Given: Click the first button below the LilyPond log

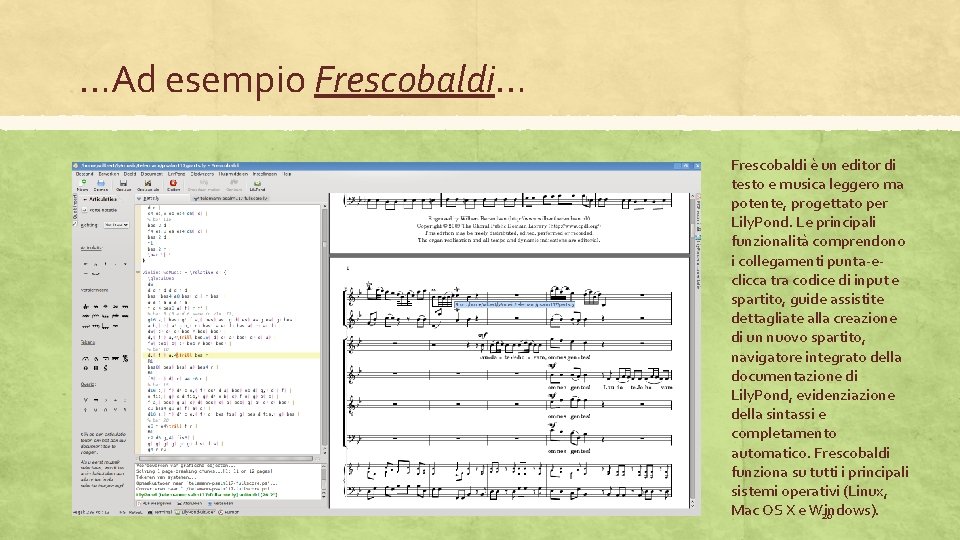Looking at the screenshot, I should coord(154,503).
